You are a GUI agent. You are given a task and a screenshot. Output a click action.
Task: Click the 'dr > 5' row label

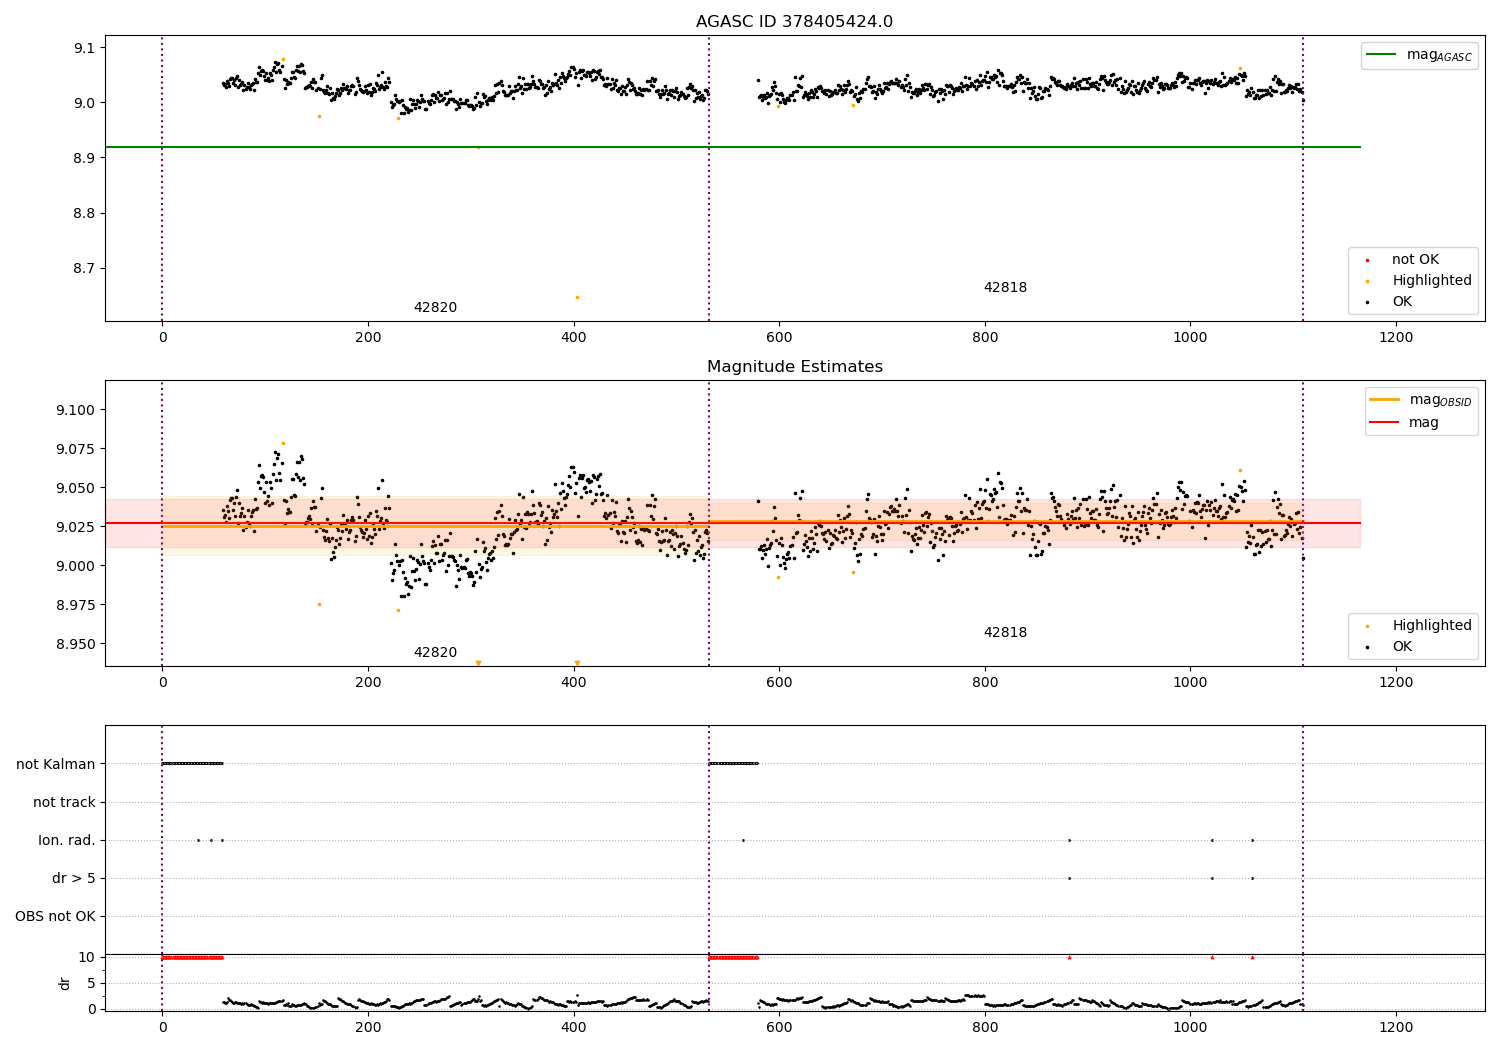pos(74,879)
